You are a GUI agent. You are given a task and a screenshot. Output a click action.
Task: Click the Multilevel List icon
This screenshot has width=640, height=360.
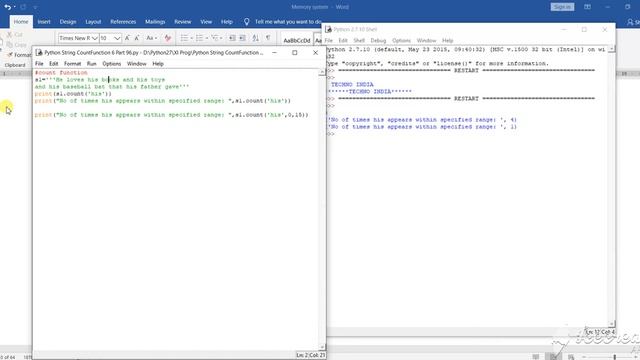coord(216,38)
